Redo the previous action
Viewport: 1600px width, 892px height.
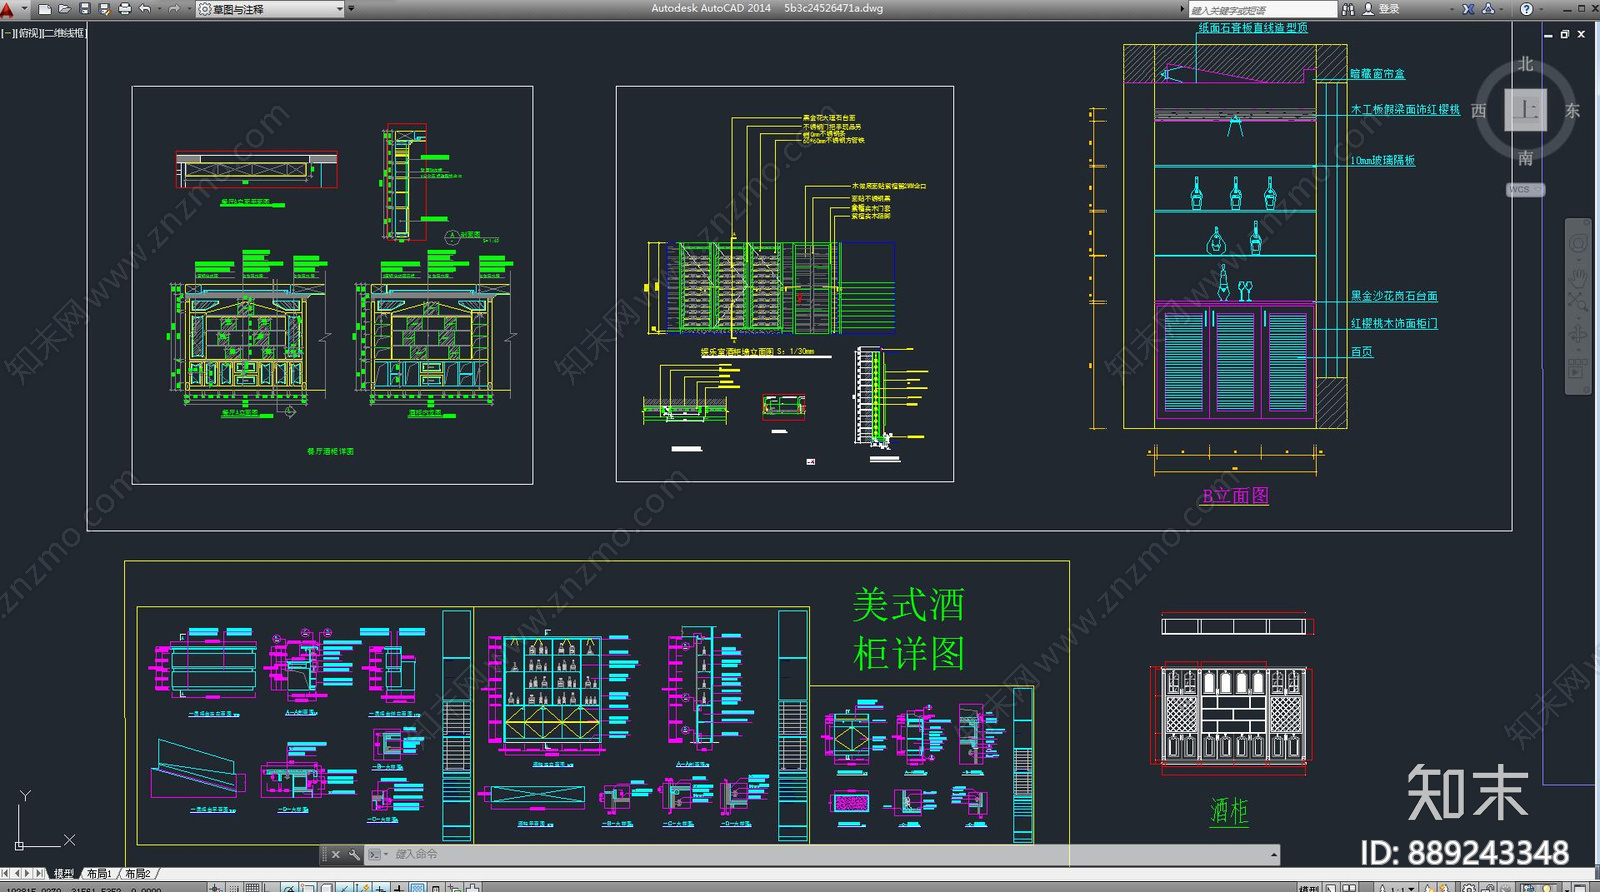coord(174,9)
